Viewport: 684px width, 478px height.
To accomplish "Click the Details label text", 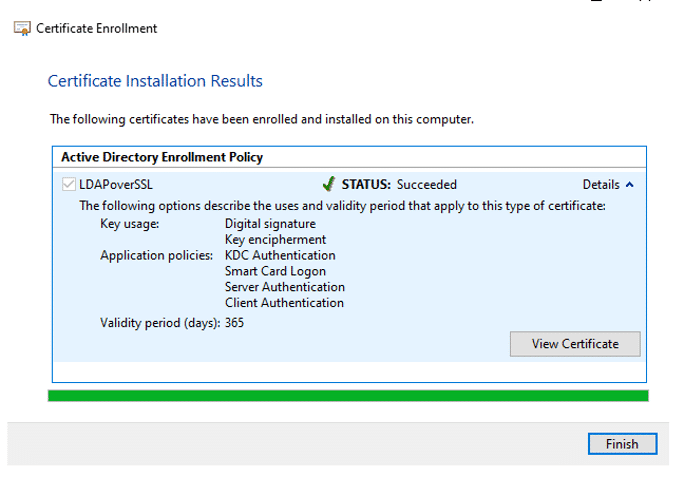I will (x=601, y=184).
